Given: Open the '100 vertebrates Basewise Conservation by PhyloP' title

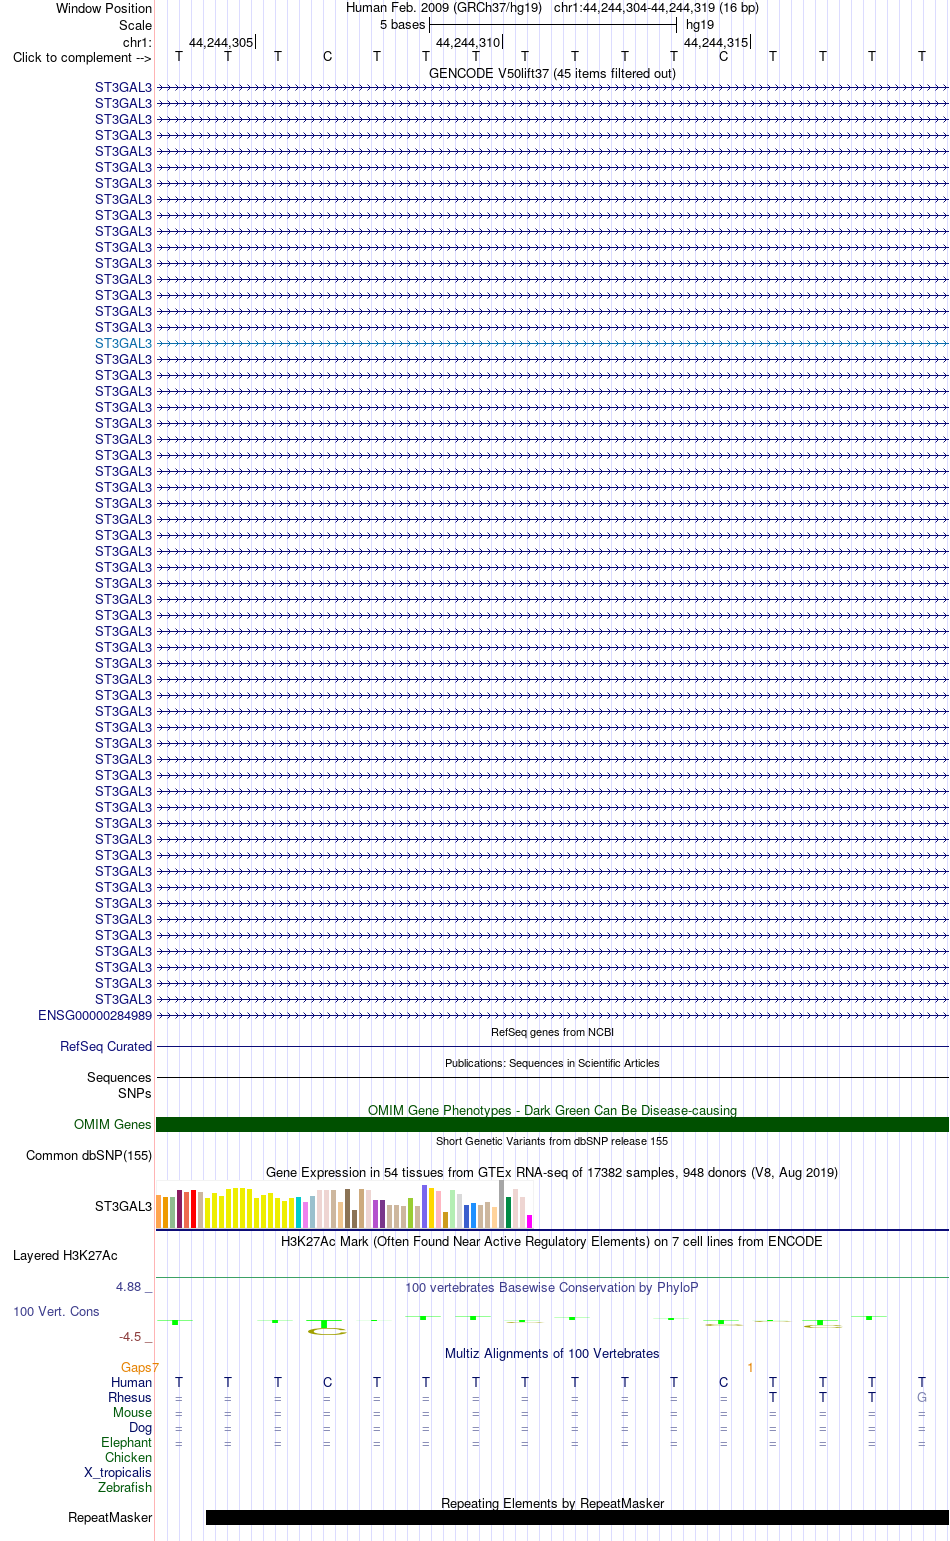Looking at the screenshot, I should (552, 1287).
